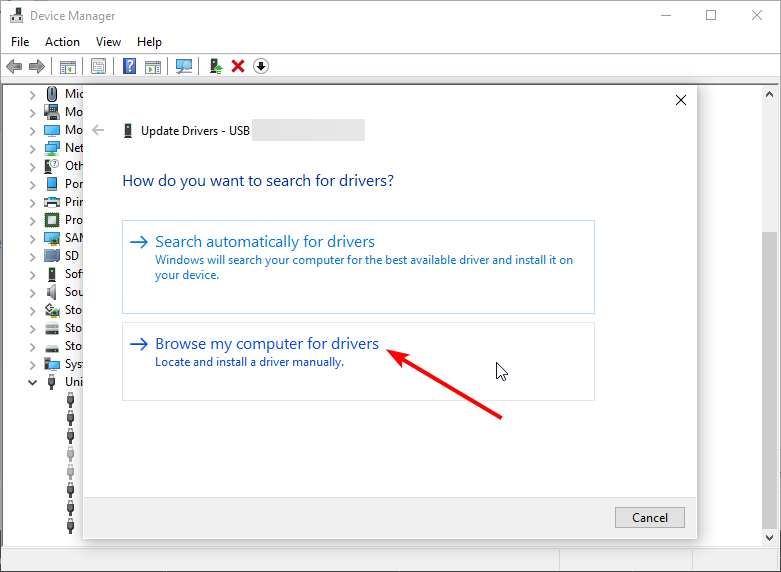This screenshot has width=781, height=572.
Task: Select the question-mark device icon beside 'Oth'
Action: 52,165
